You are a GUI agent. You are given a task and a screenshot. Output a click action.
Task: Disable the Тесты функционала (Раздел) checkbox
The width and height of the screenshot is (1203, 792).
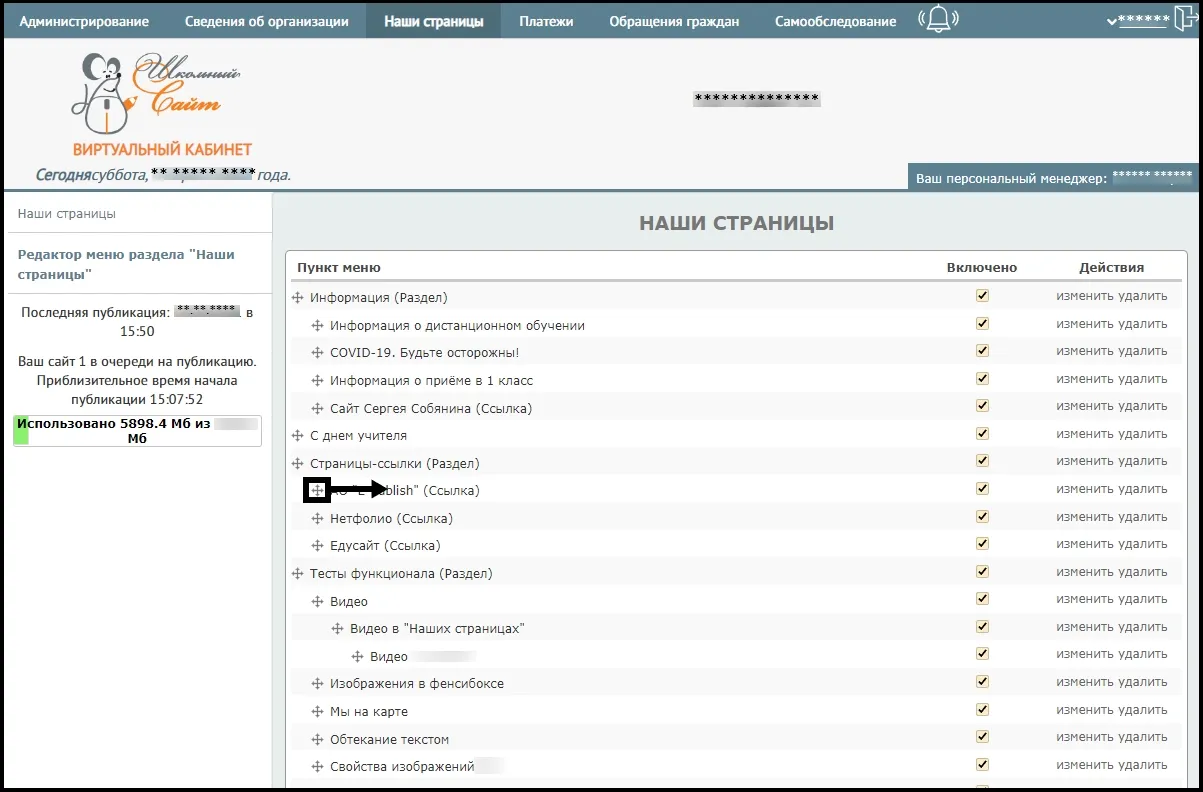982,572
